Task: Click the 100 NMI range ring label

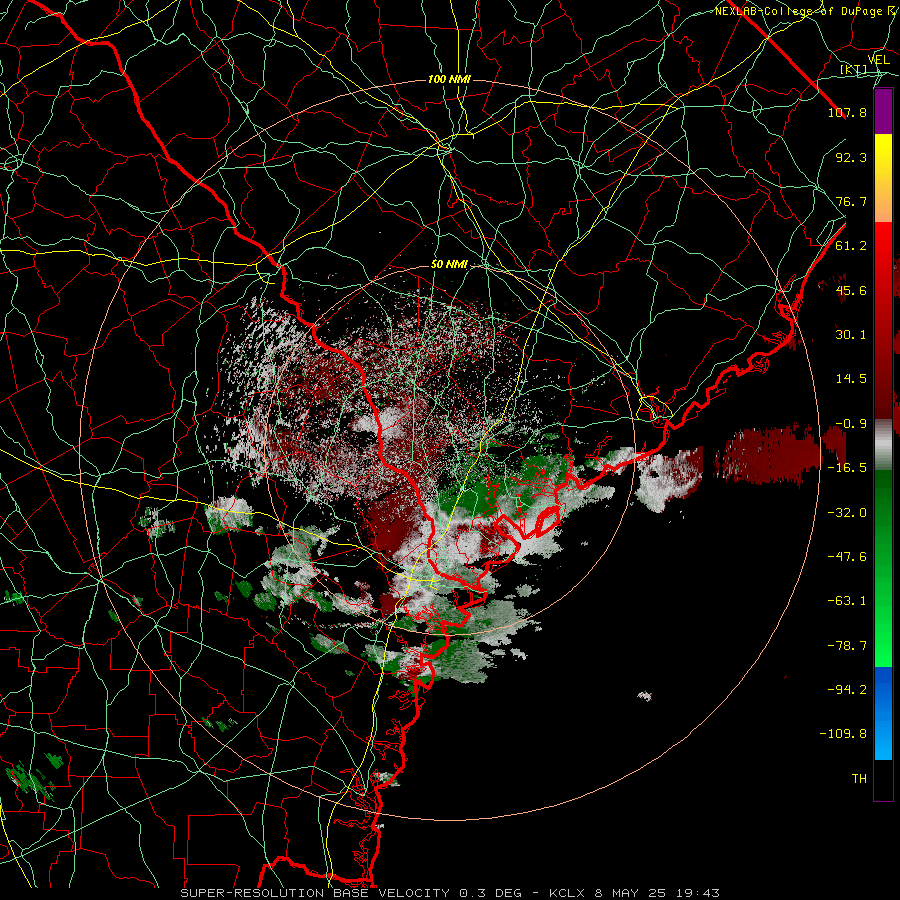Action: (x=449, y=79)
